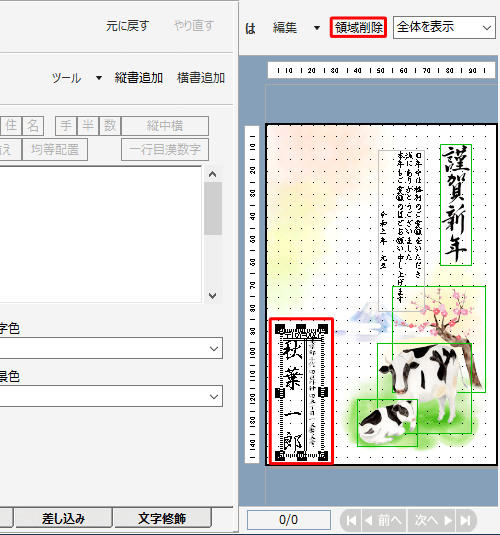Click the 領域削除 delete region button
The image size is (500, 535).
pos(358,27)
